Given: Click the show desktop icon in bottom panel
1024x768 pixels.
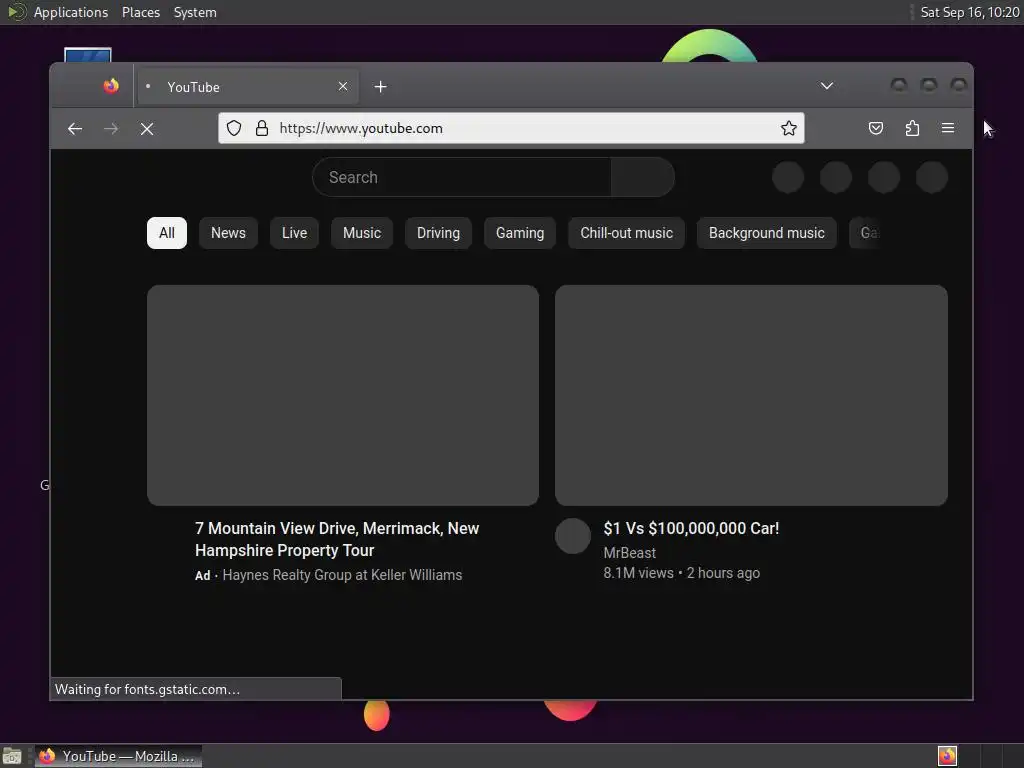Looking at the screenshot, I should coord(12,756).
